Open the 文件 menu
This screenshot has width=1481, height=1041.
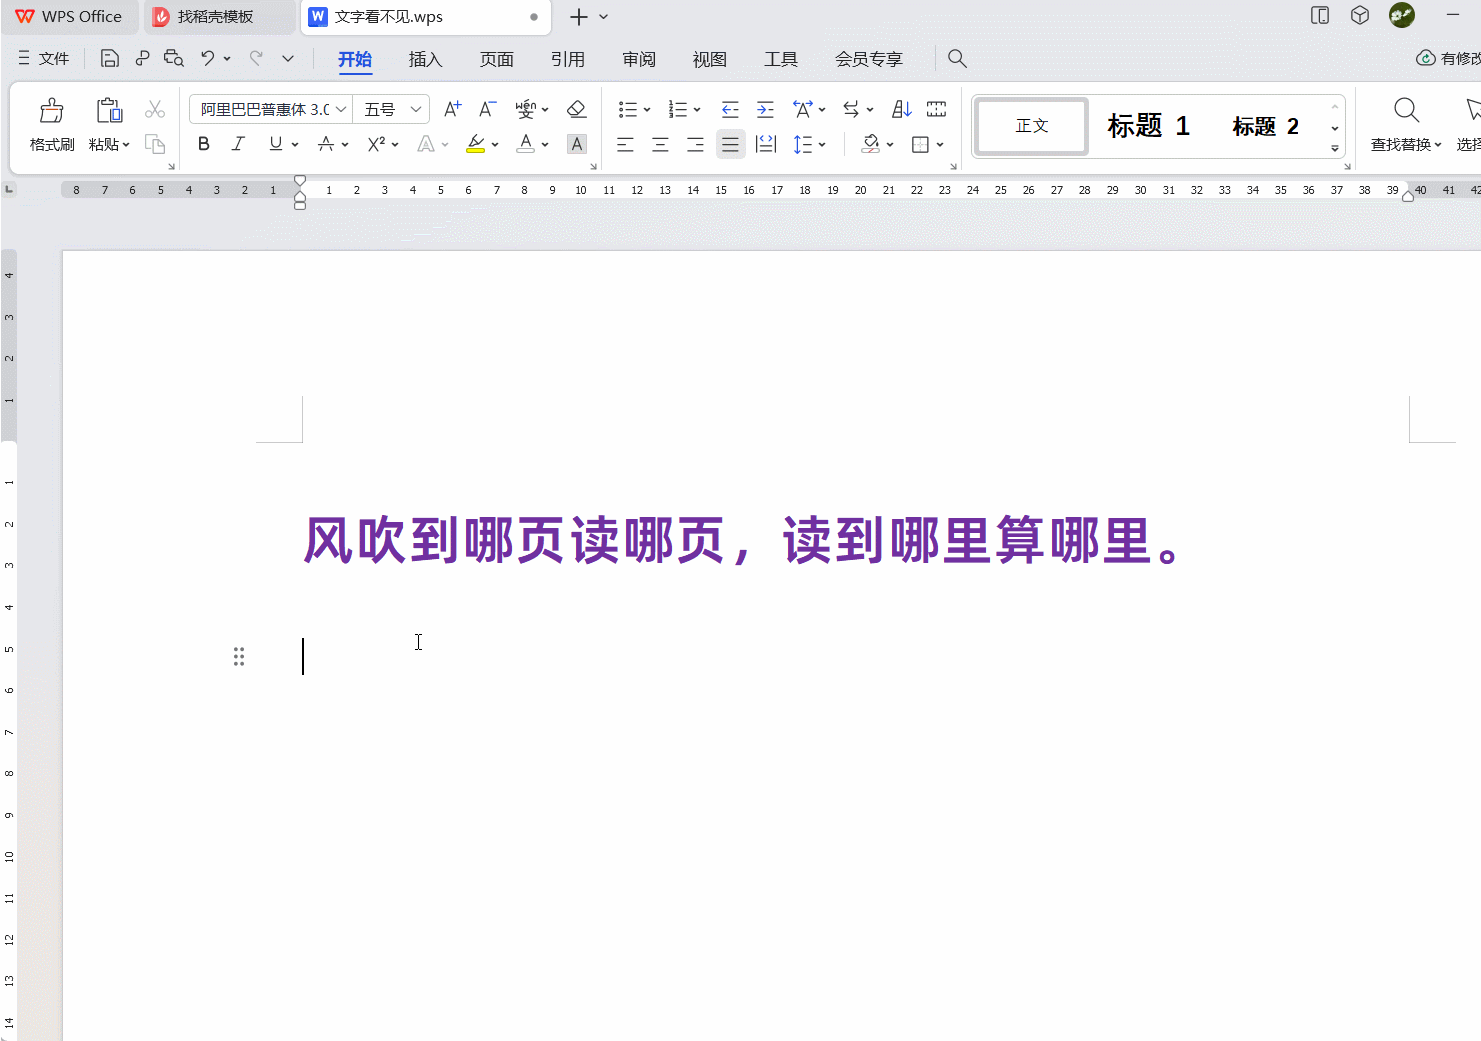[44, 58]
